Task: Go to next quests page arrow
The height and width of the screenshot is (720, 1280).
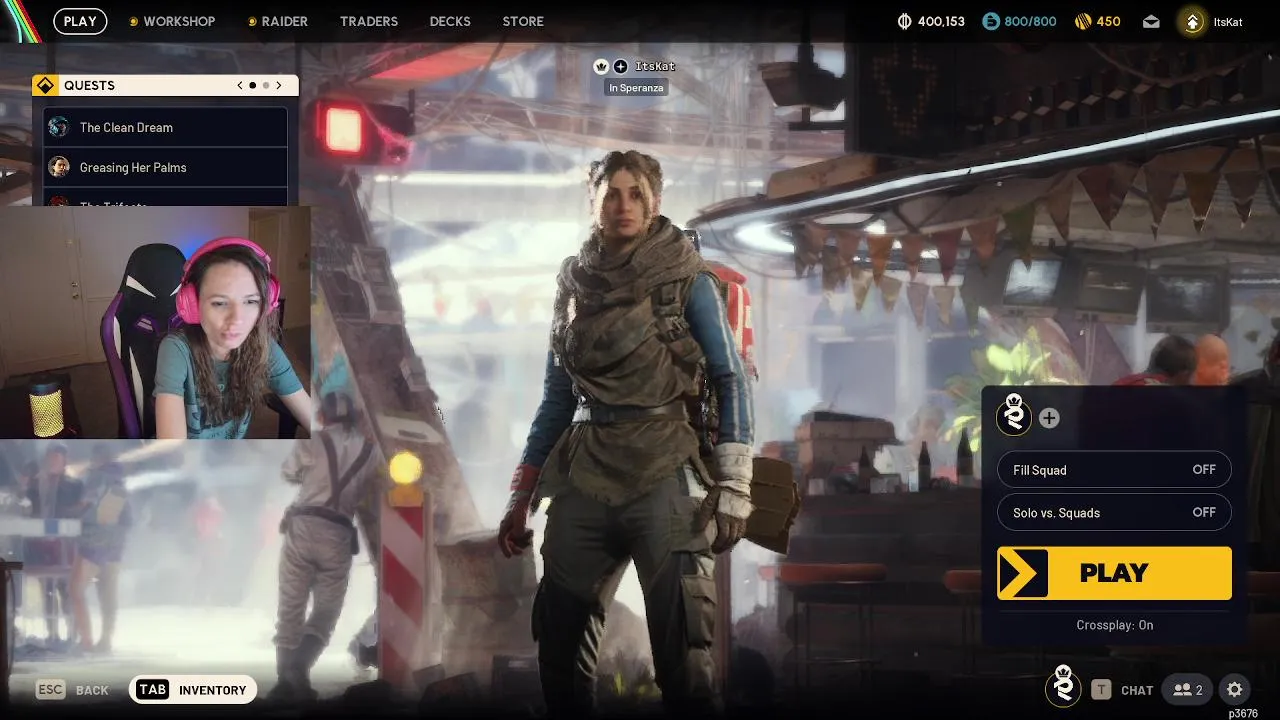Action: pos(279,86)
